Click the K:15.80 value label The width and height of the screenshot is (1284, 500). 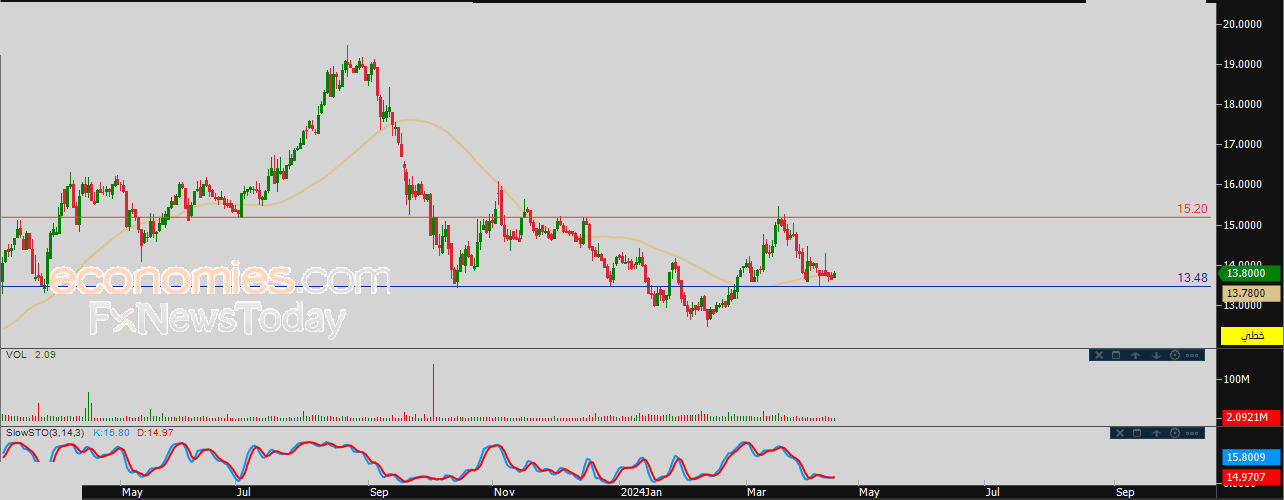[112, 432]
